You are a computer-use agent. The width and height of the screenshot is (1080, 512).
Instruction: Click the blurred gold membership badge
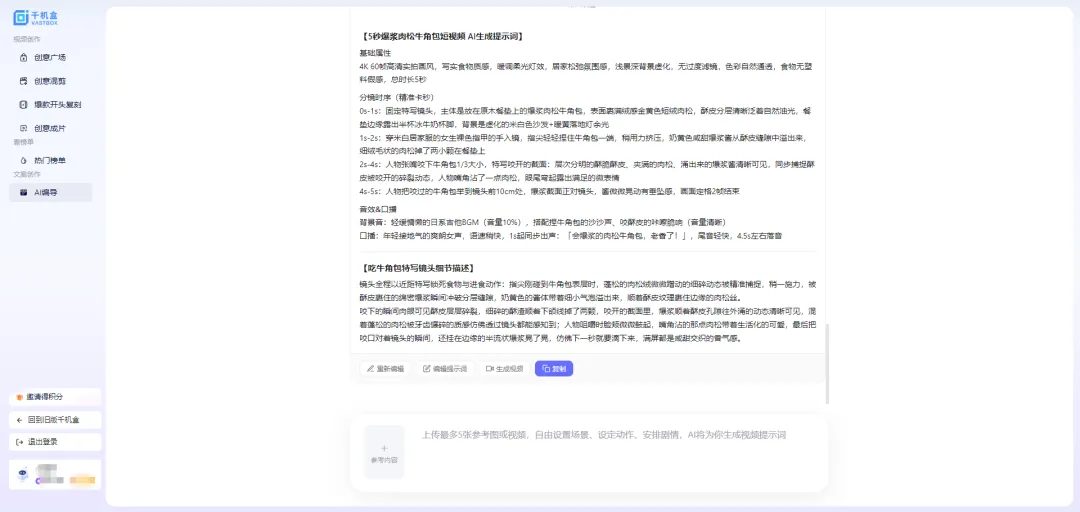[x=82, y=479]
